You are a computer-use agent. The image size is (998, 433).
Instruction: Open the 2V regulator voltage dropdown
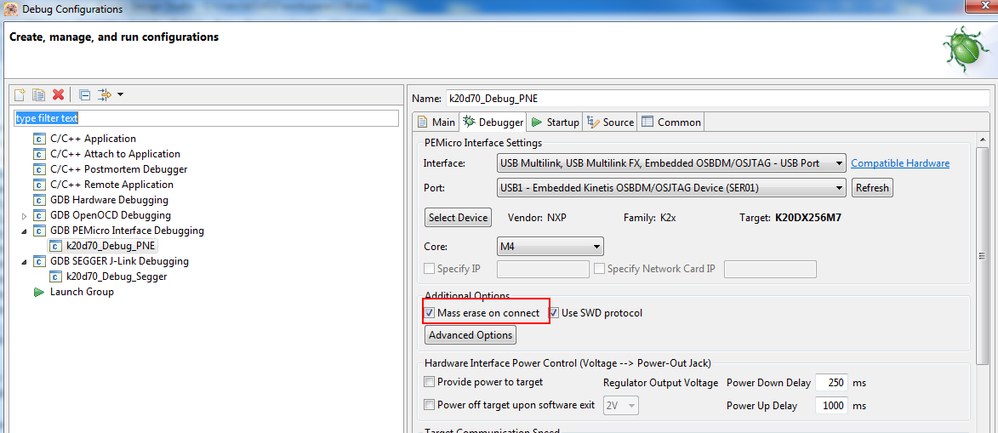click(x=621, y=405)
